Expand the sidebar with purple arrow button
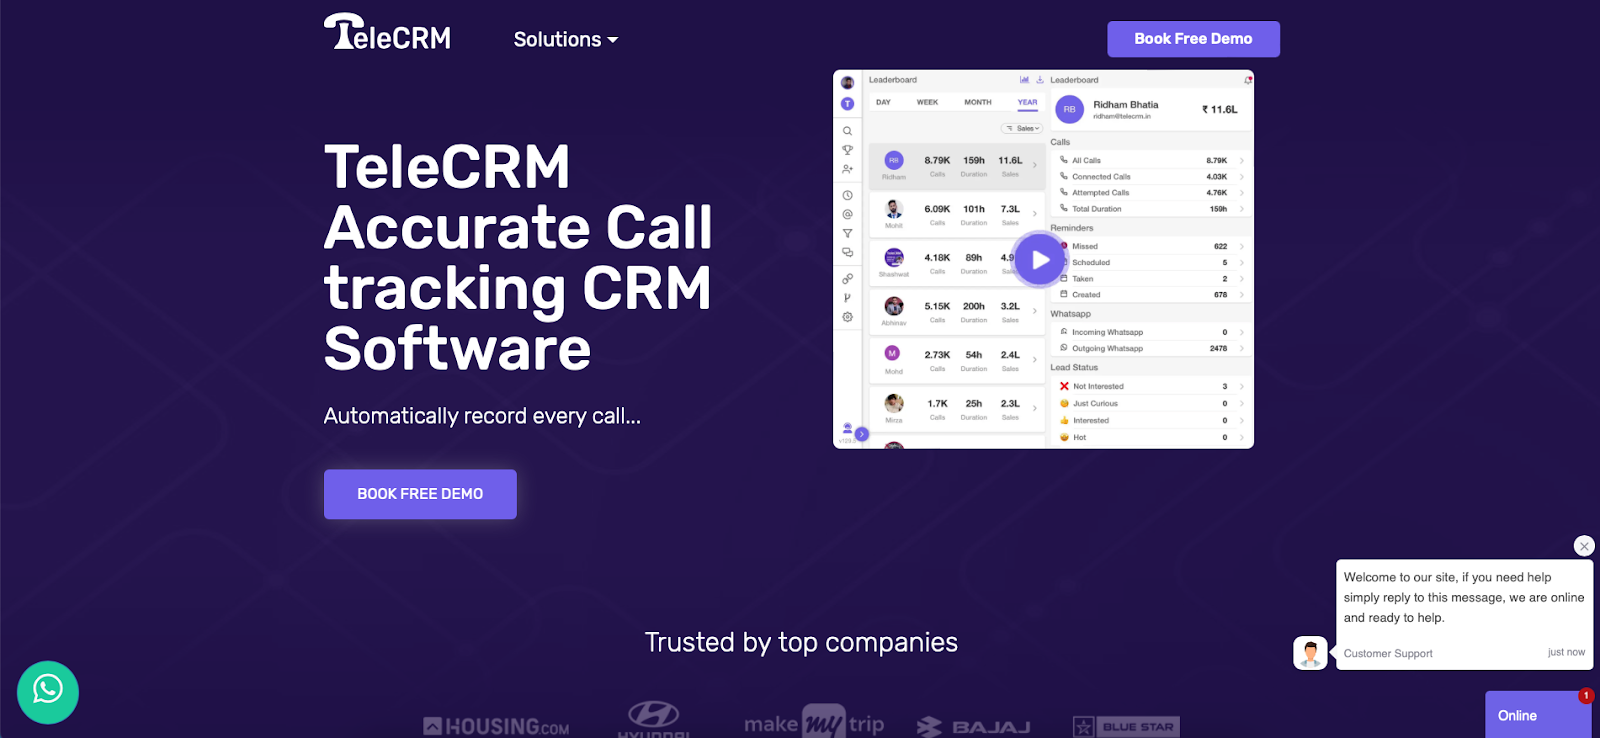Viewport: 1600px width, 738px height. [x=862, y=434]
